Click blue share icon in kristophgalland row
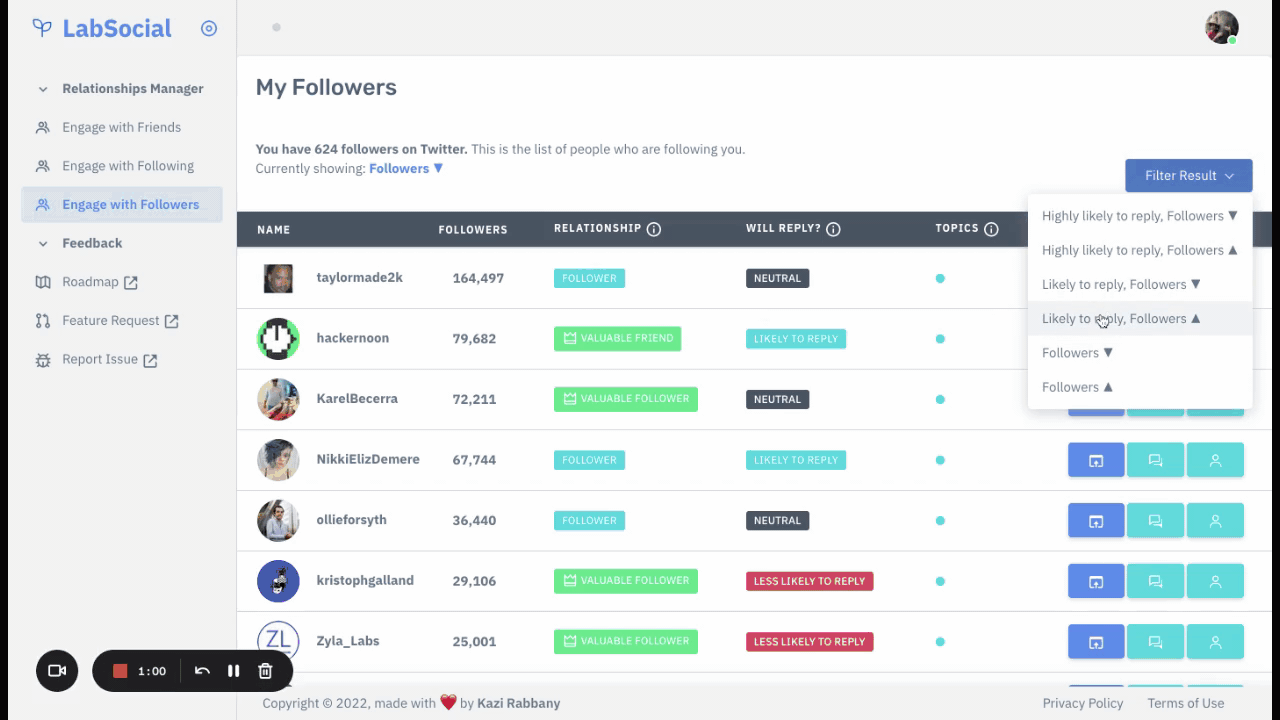Screen dimensions: 1280x720 click(x=1096, y=581)
